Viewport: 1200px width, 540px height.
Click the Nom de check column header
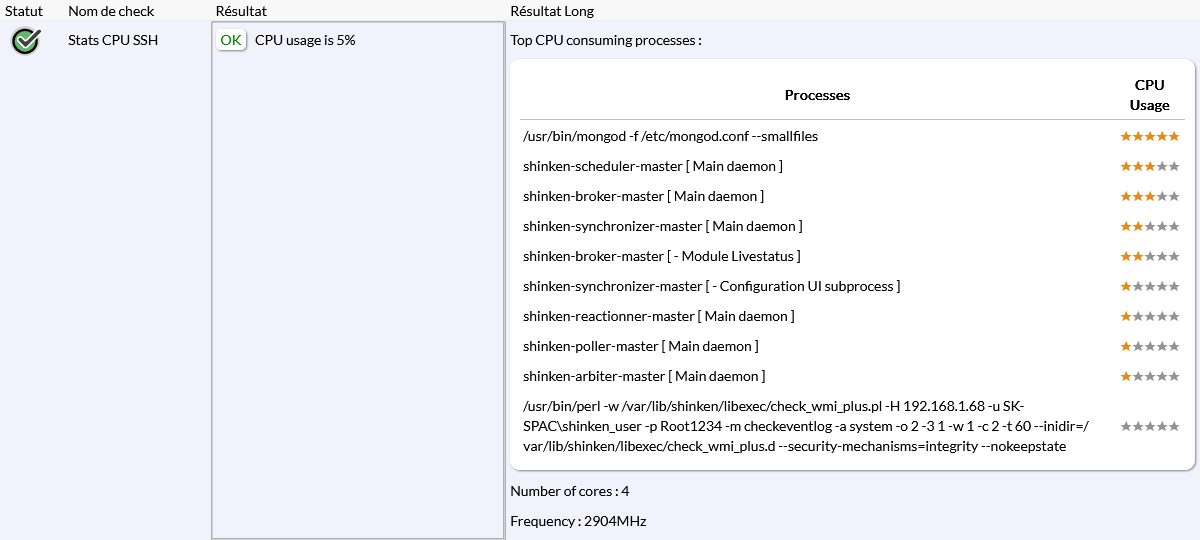pos(113,11)
